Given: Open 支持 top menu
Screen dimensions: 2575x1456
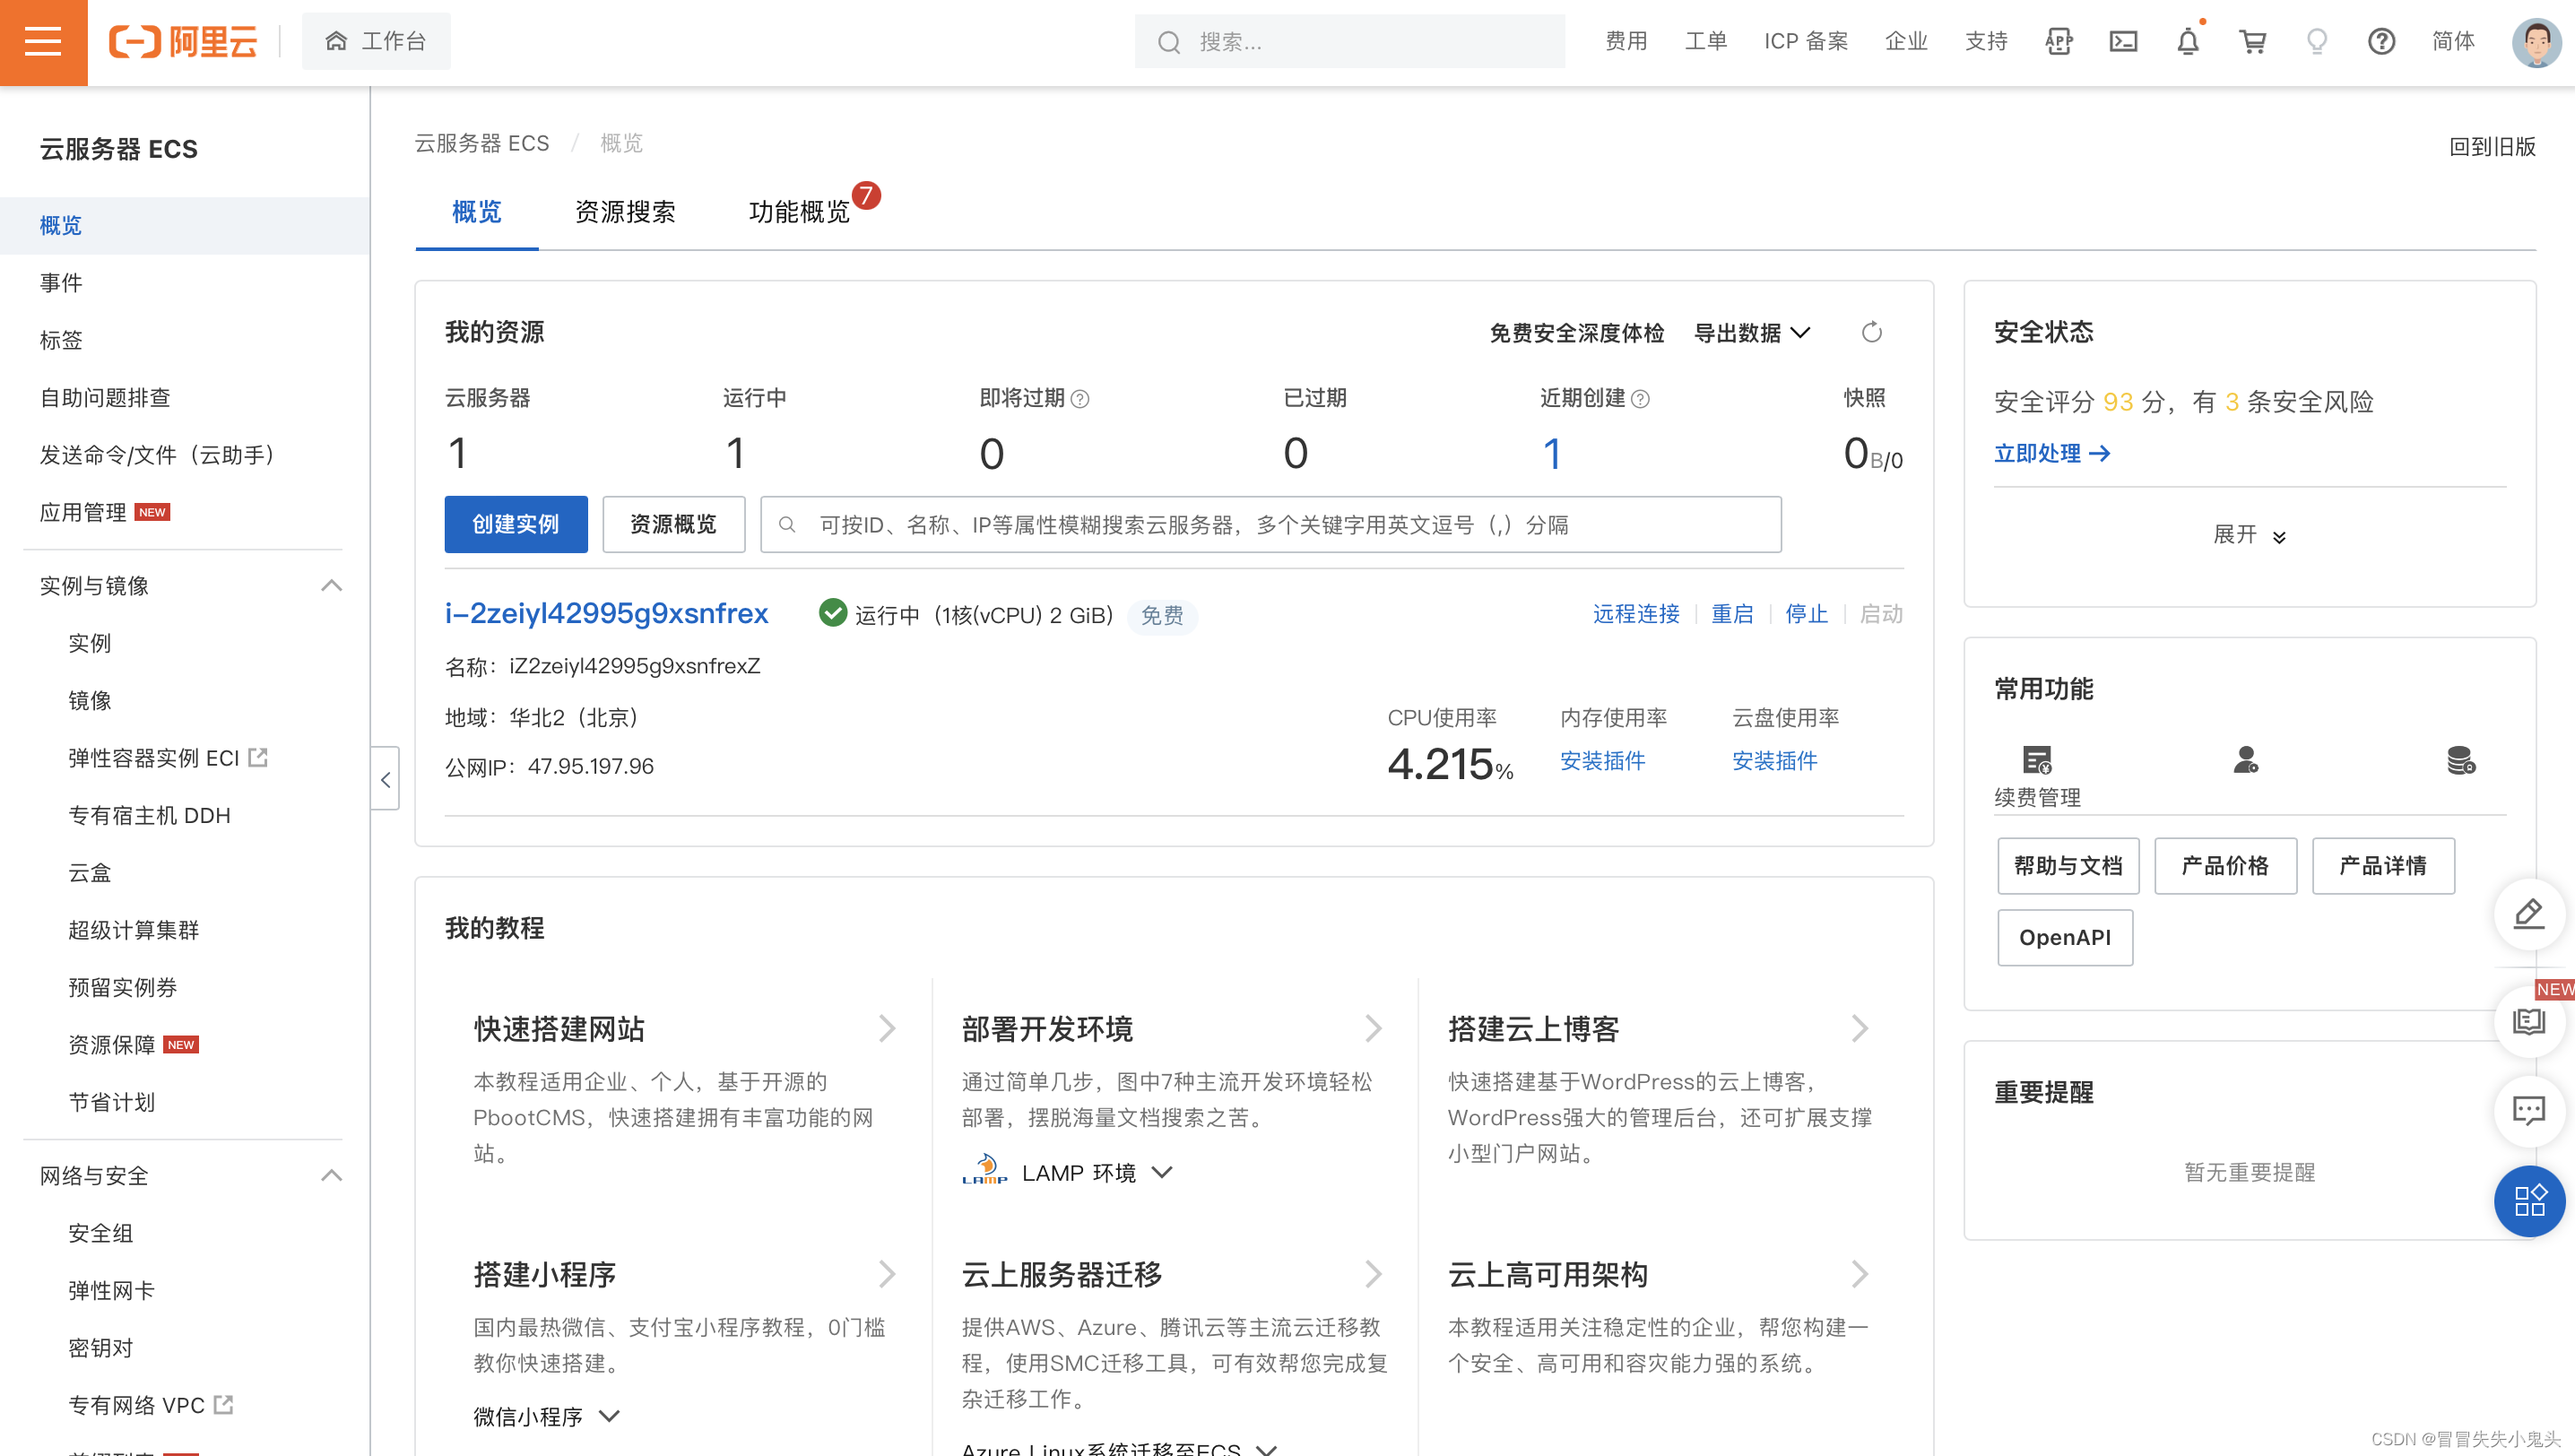Looking at the screenshot, I should pyautogui.click(x=1986, y=41).
